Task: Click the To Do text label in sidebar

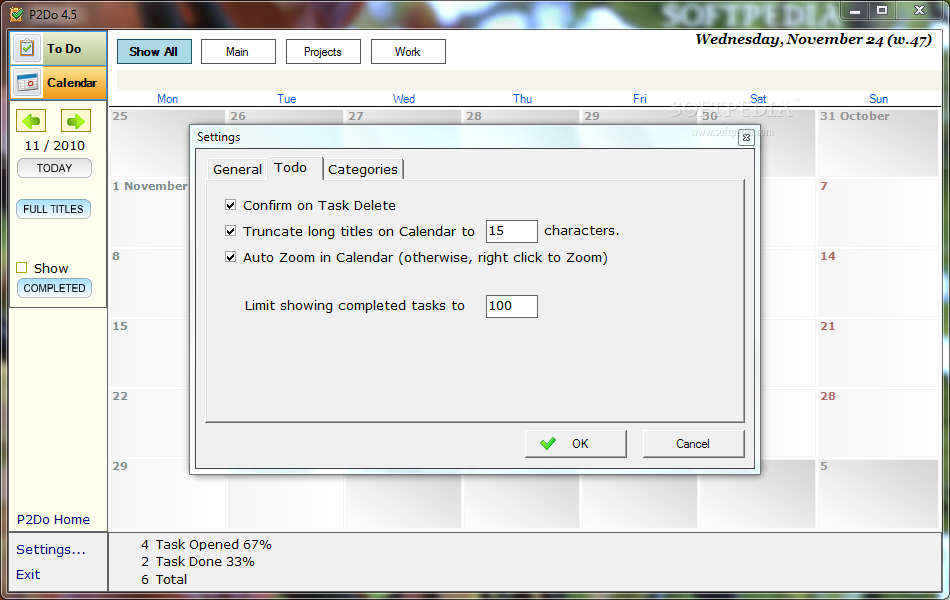Action: 64,48
